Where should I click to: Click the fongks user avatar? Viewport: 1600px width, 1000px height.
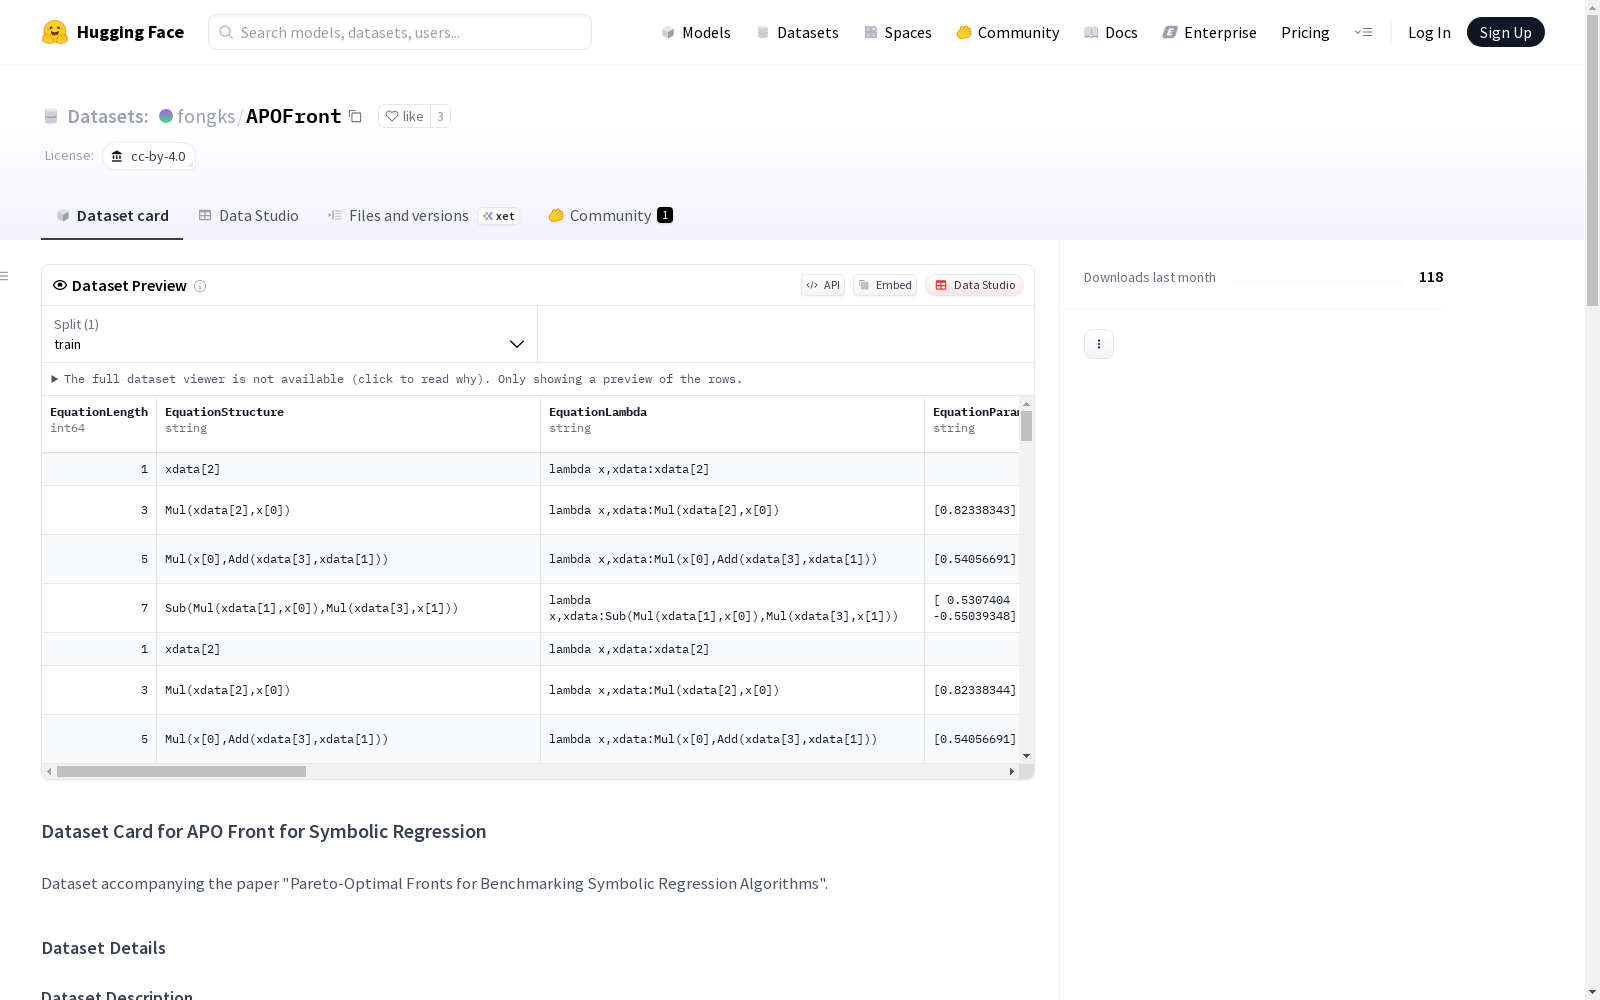click(x=166, y=116)
